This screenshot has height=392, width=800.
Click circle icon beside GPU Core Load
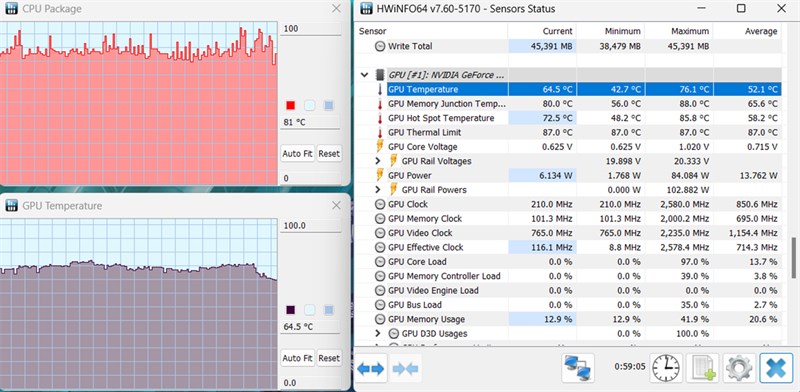pyautogui.click(x=380, y=261)
